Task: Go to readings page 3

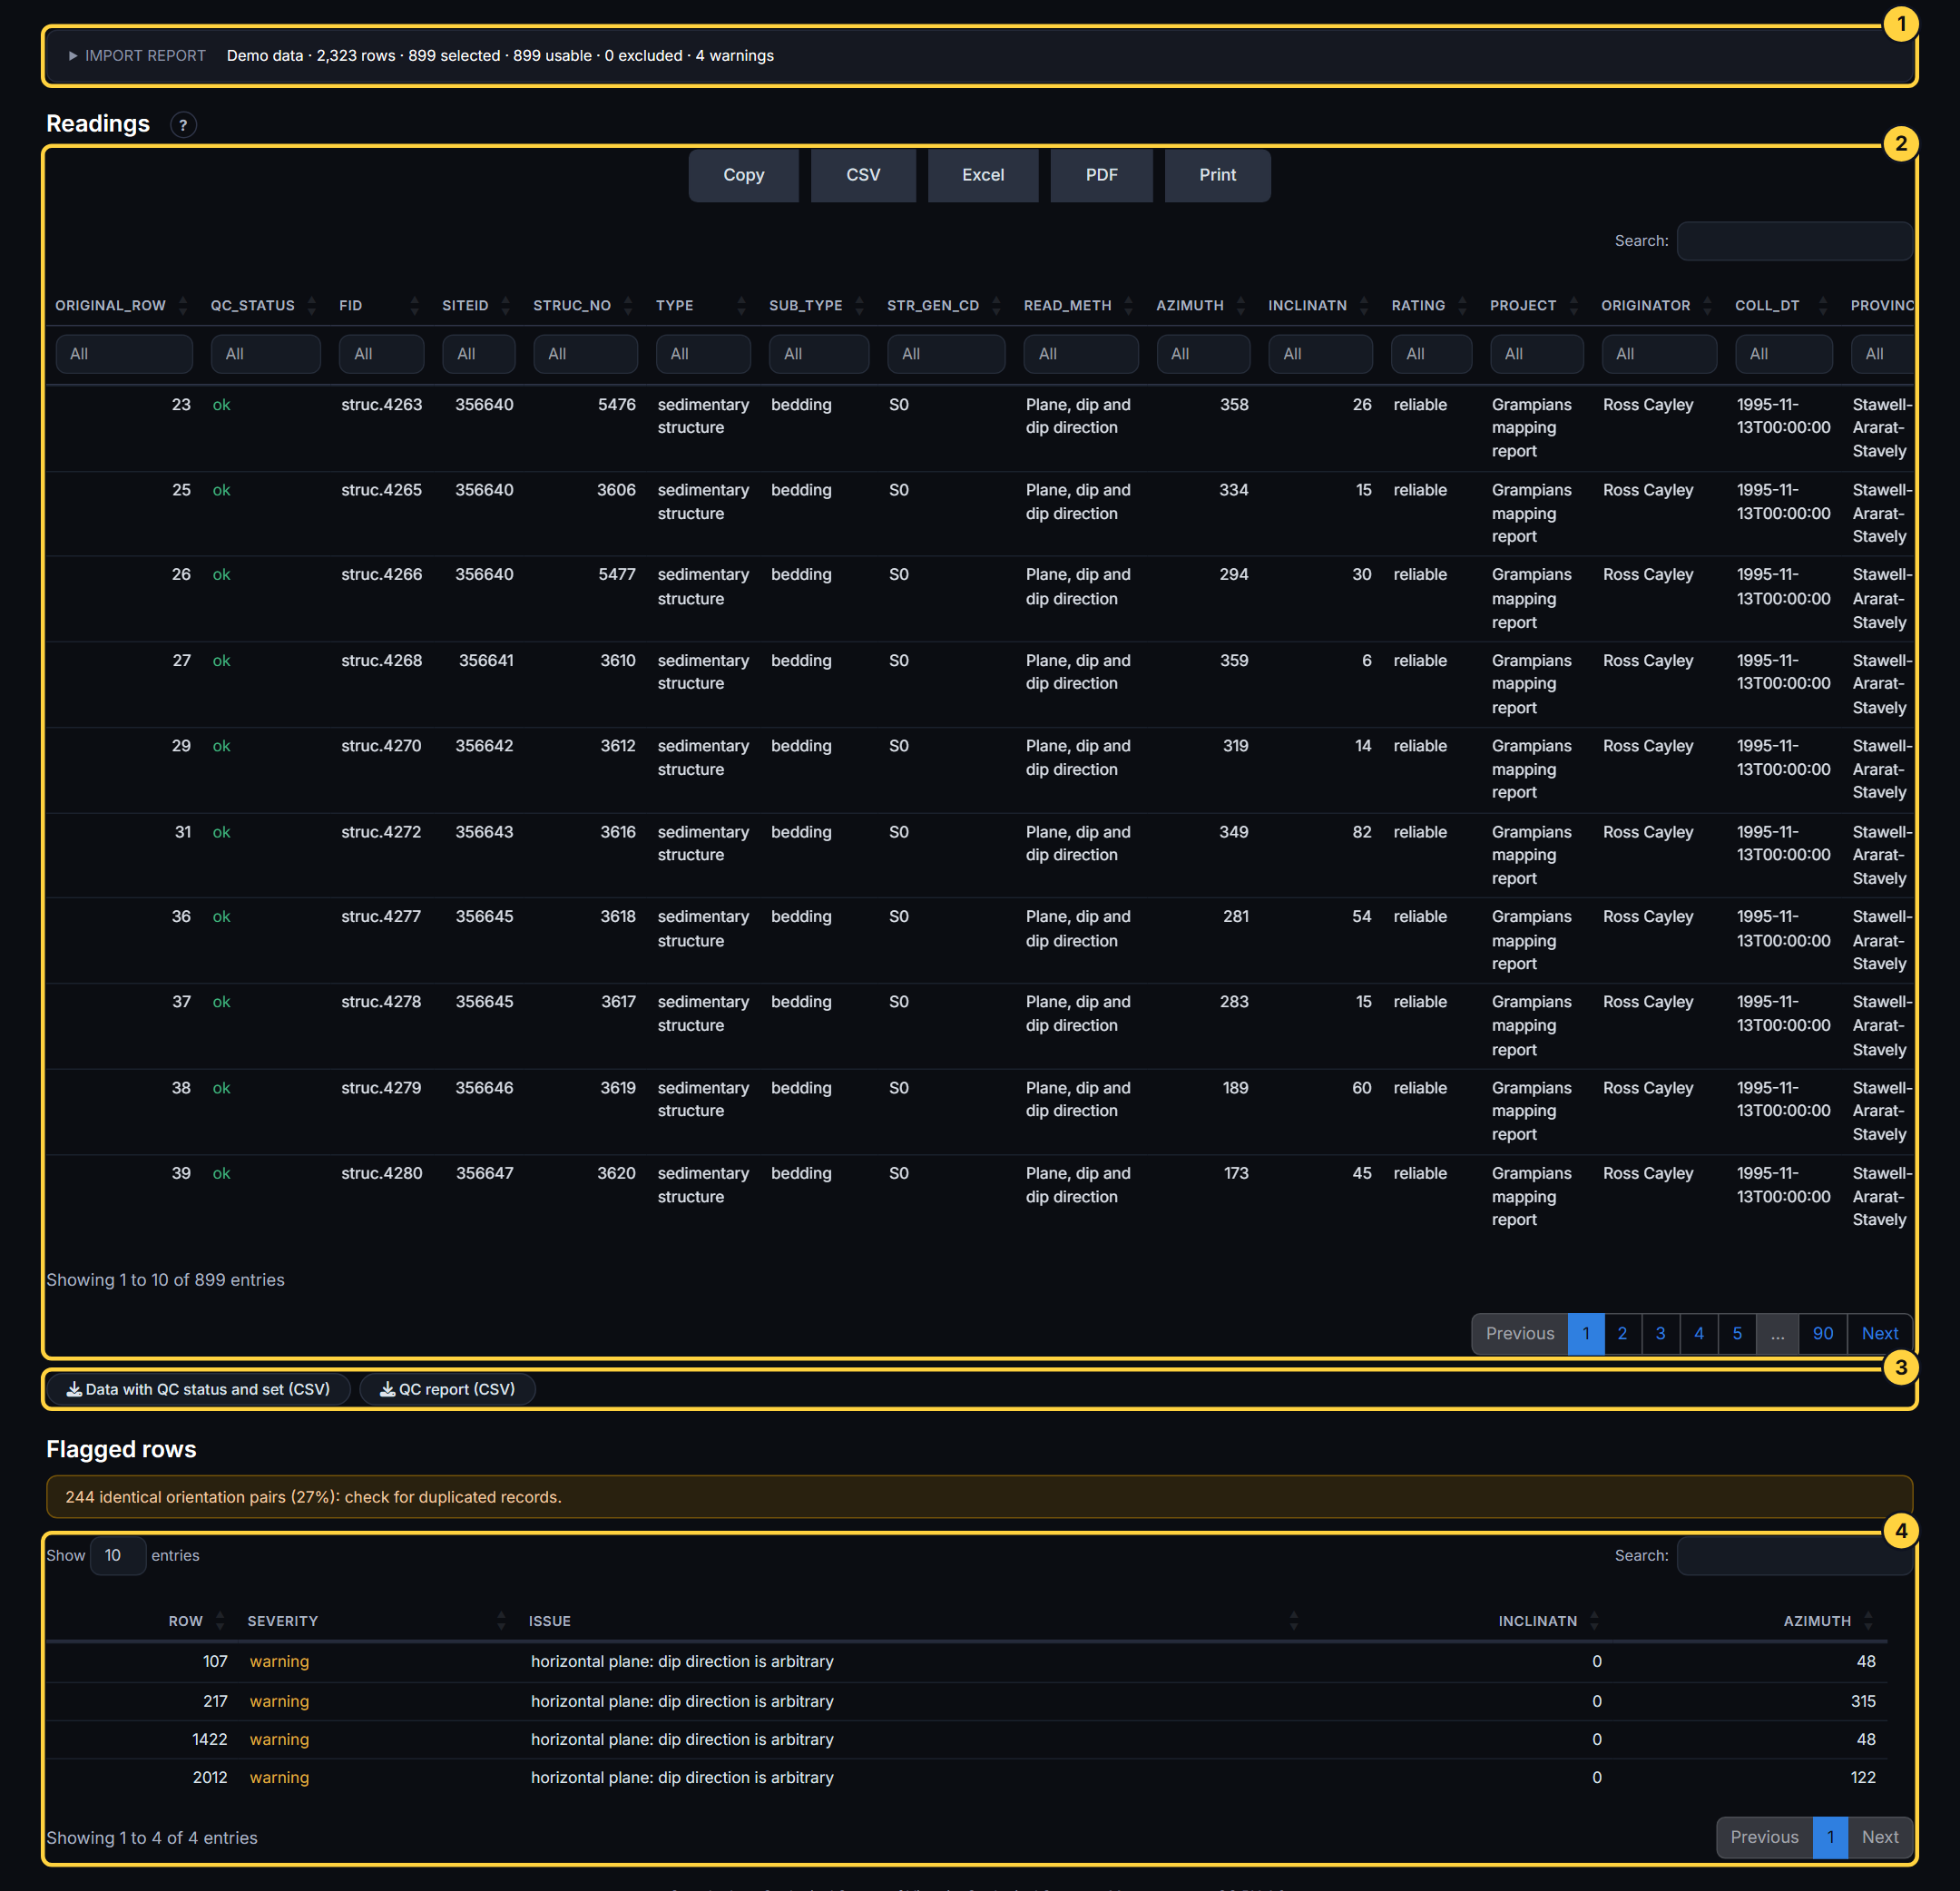Action: (x=1660, y=1334)
